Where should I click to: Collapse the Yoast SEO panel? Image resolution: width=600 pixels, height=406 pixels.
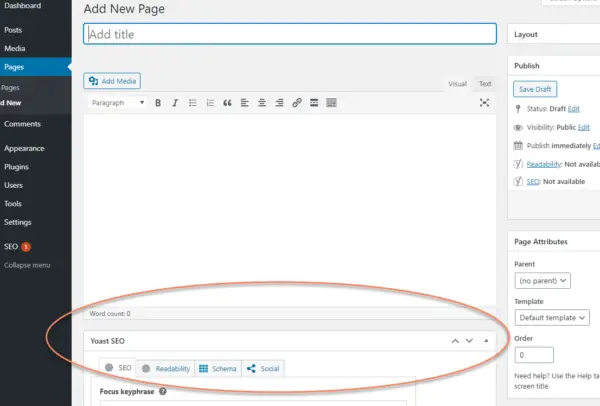486,341
